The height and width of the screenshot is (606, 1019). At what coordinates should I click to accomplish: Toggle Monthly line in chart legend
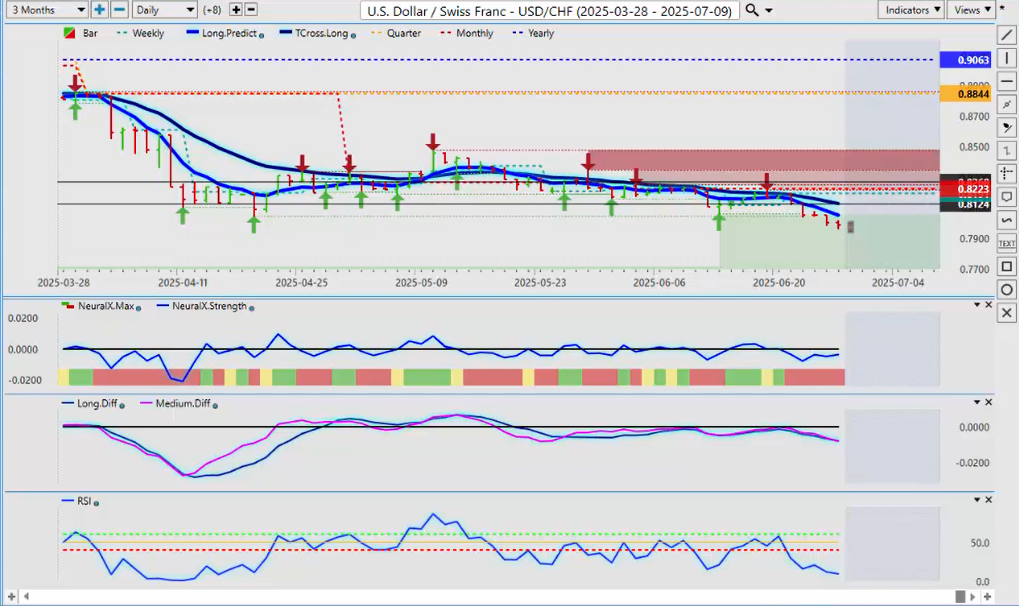click(473, 33)
